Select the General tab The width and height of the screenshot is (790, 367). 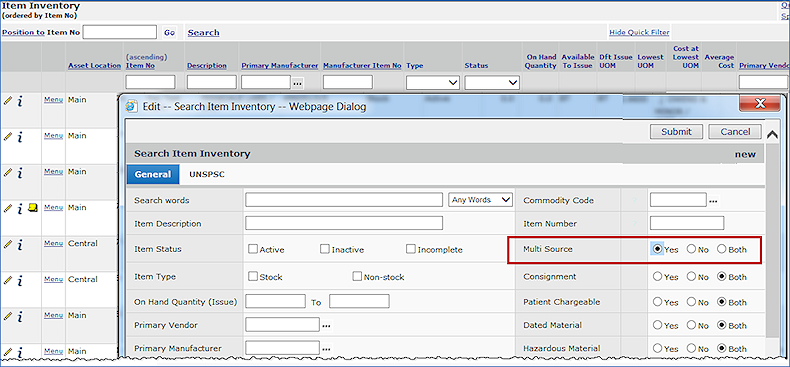pos(153,174)
